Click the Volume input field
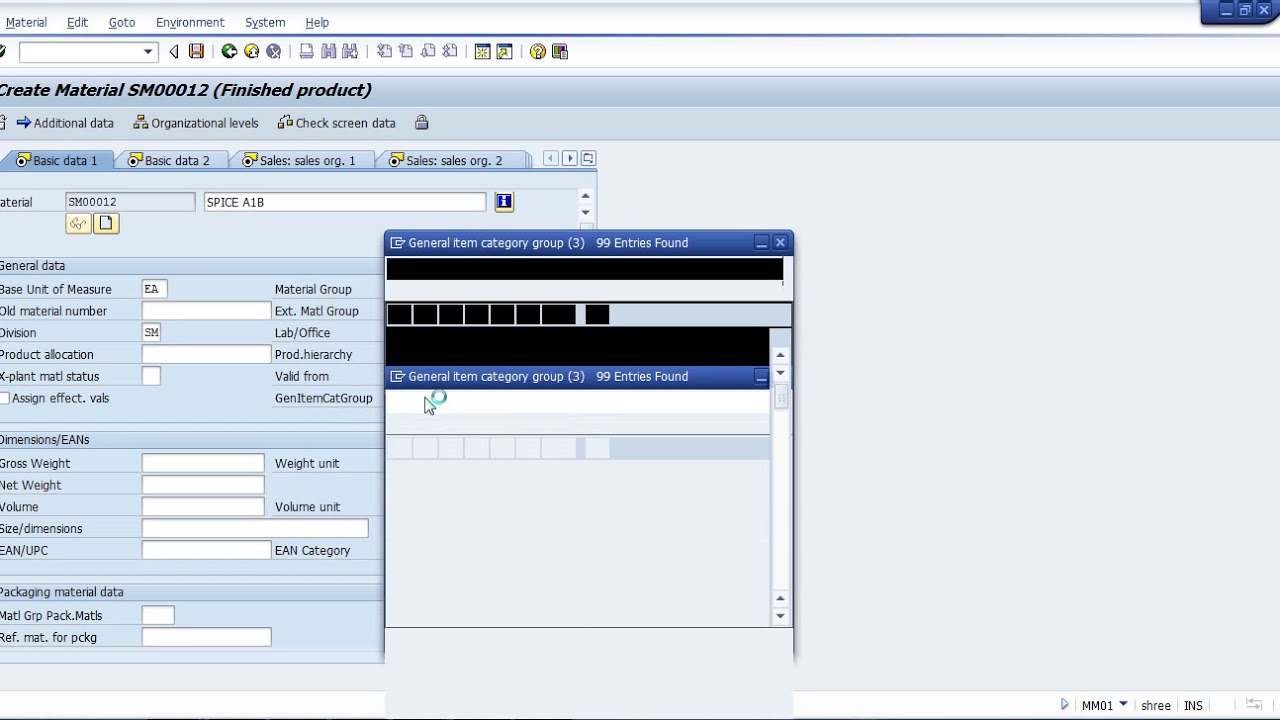1280x720 pixels. (203, 507)
